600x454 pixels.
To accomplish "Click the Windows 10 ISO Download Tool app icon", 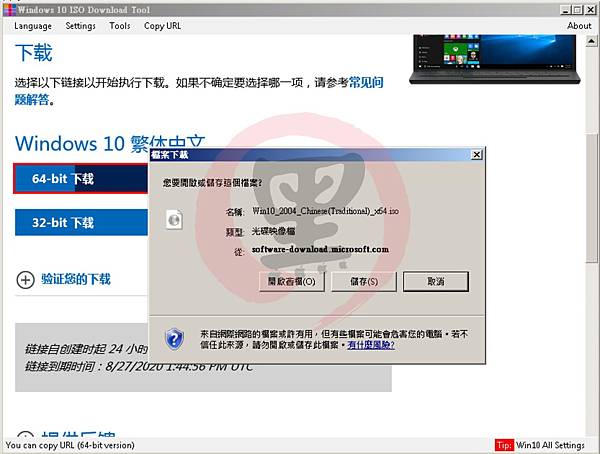I will point(9,10).
